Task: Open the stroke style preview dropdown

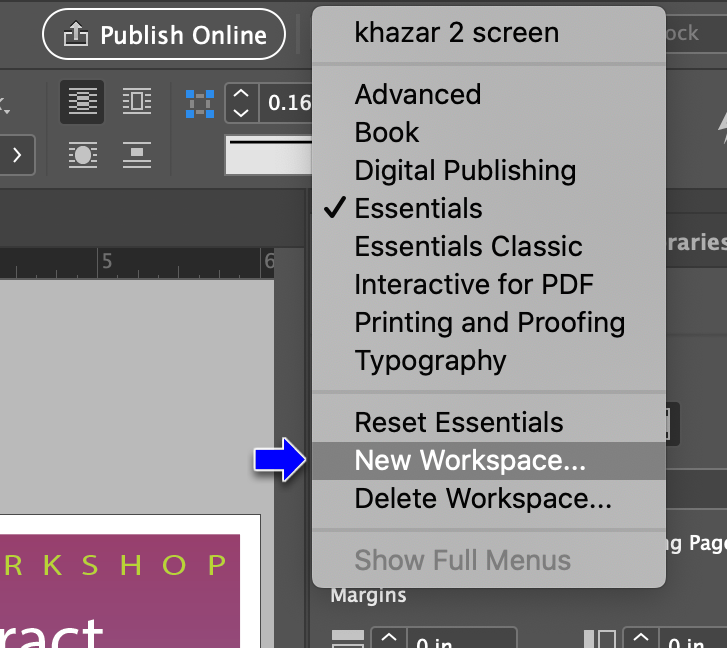Action: pyautogui.click(x=269, y=155)
